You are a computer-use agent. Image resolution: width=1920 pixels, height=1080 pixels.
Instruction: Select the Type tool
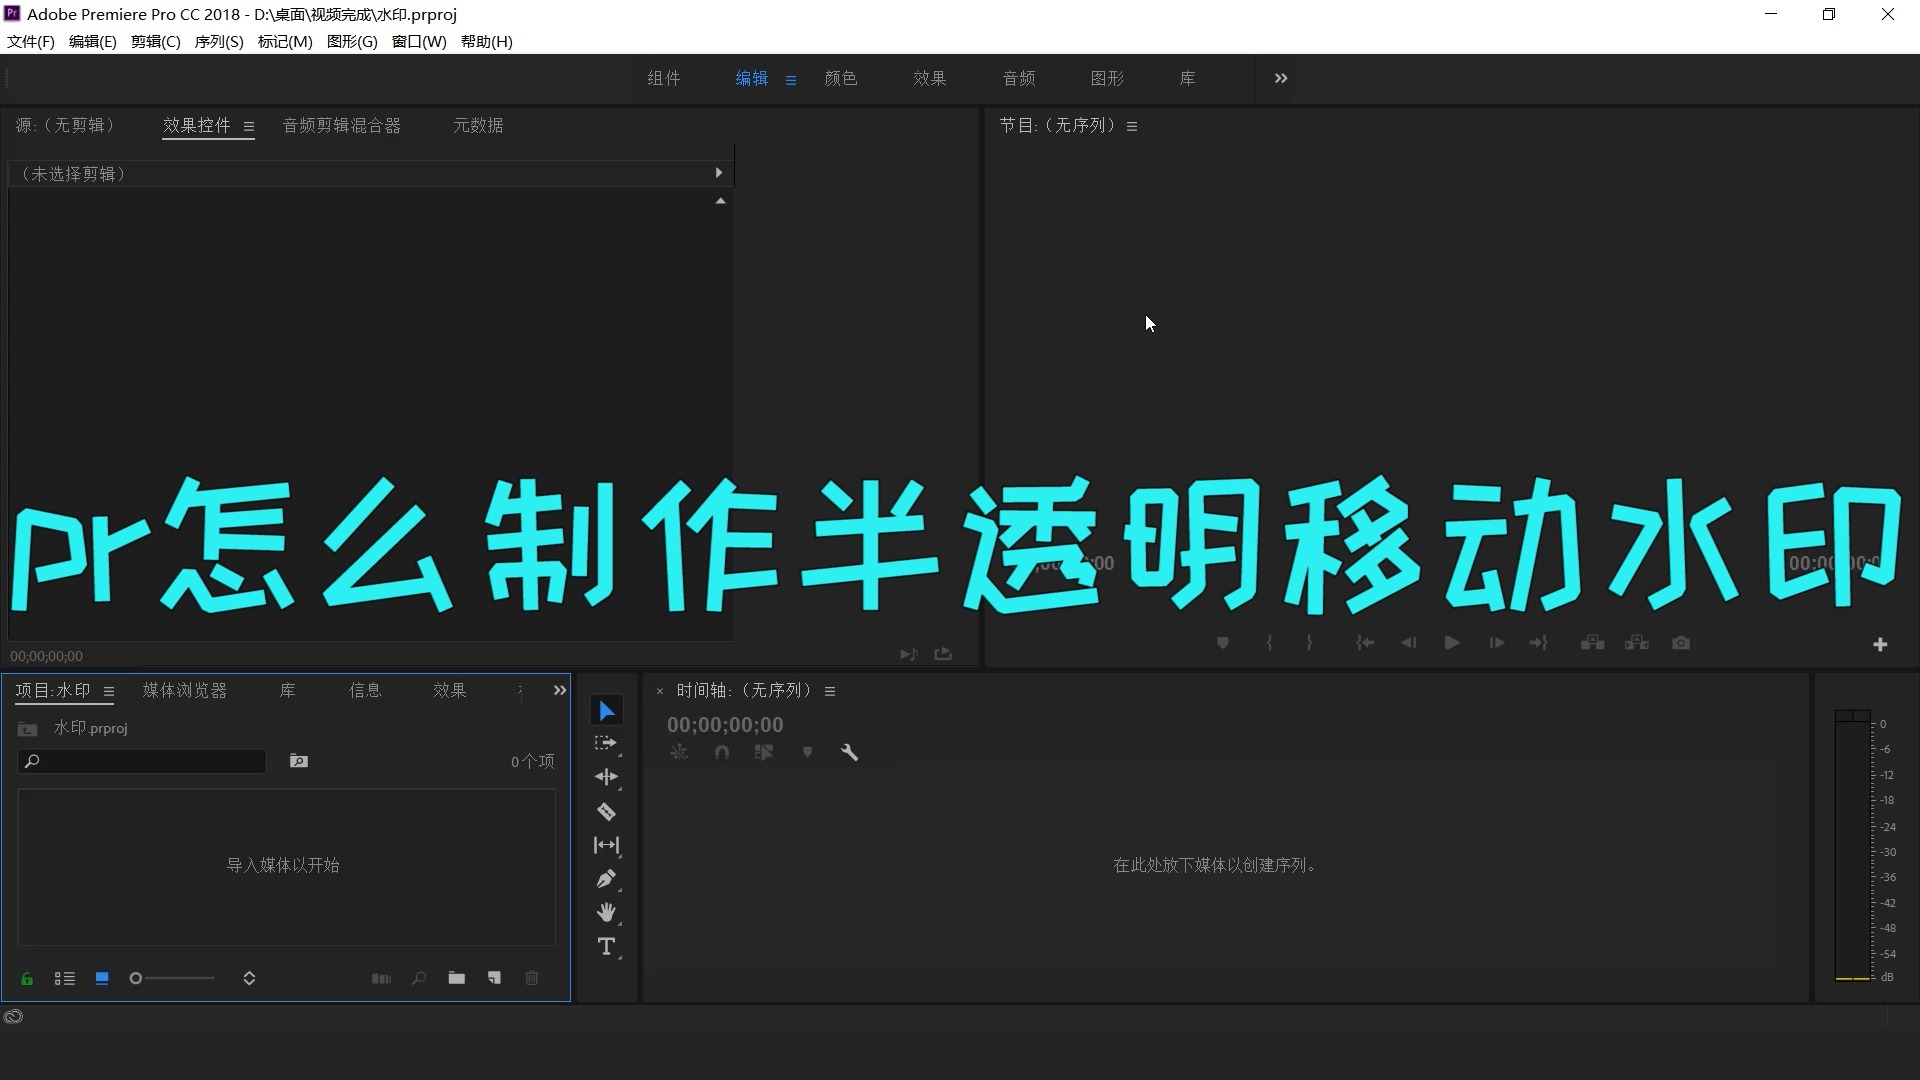point(606,946)
